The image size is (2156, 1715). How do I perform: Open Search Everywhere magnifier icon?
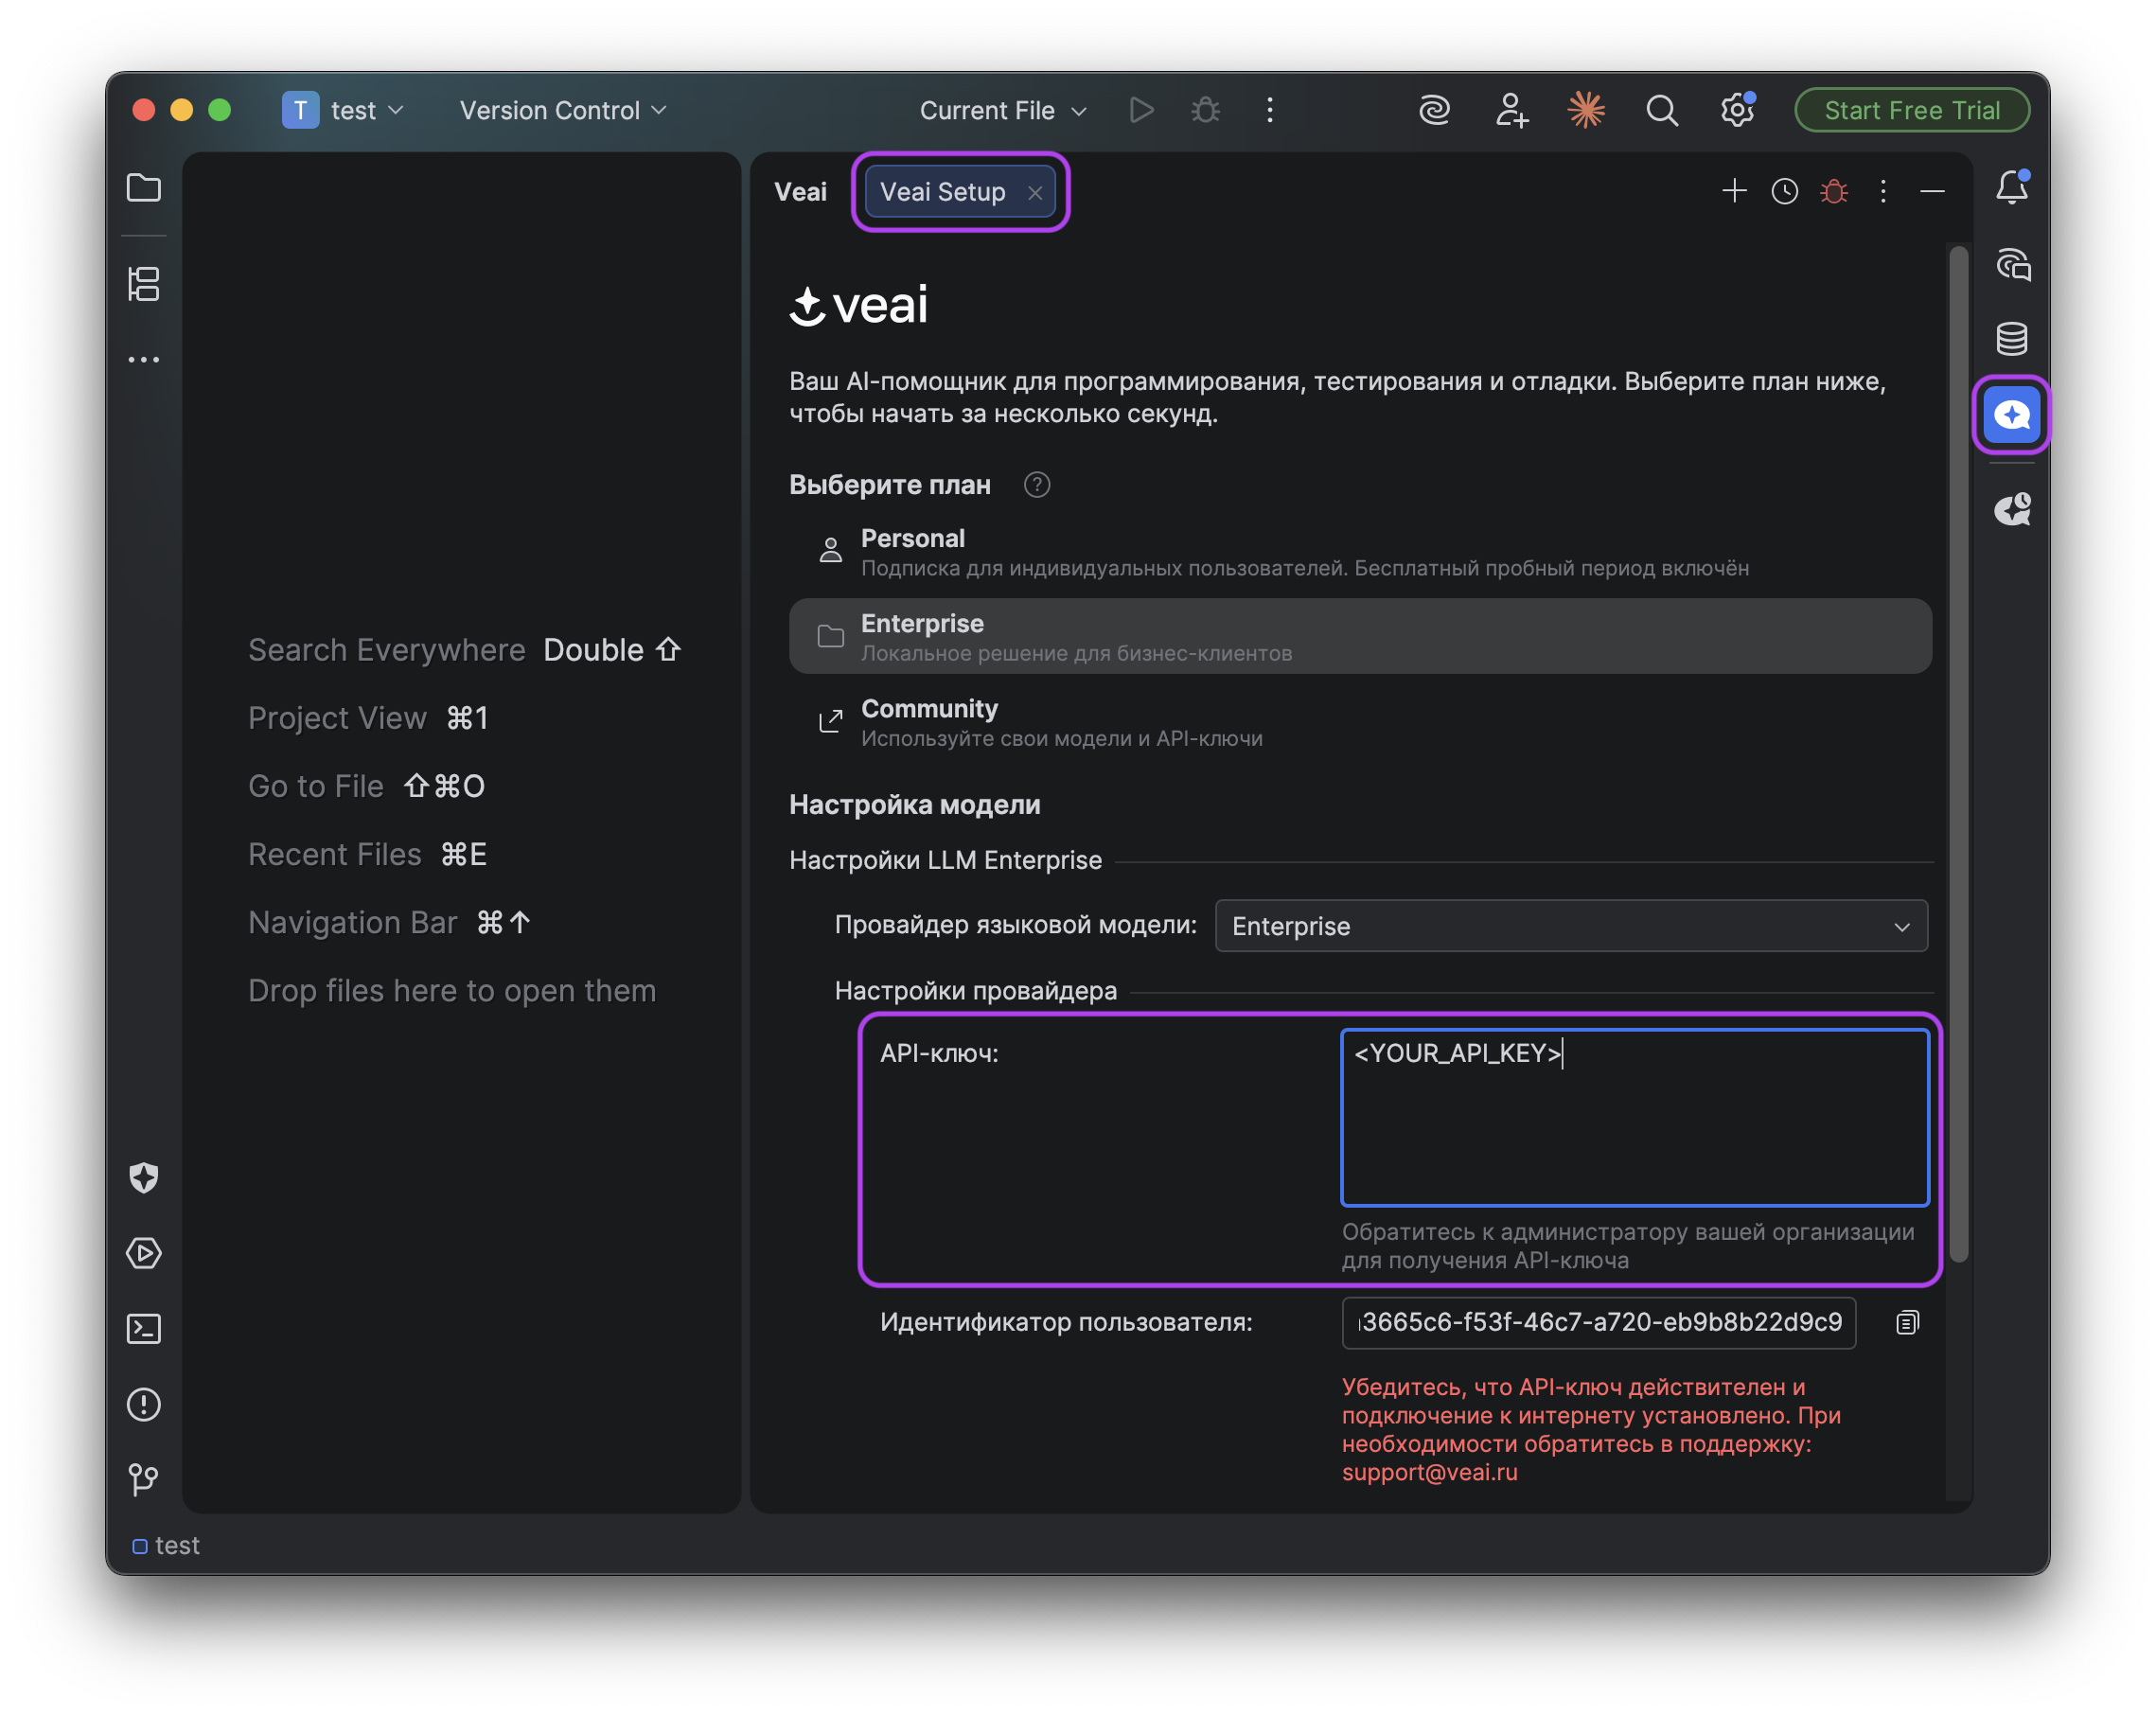[1662, 110]
